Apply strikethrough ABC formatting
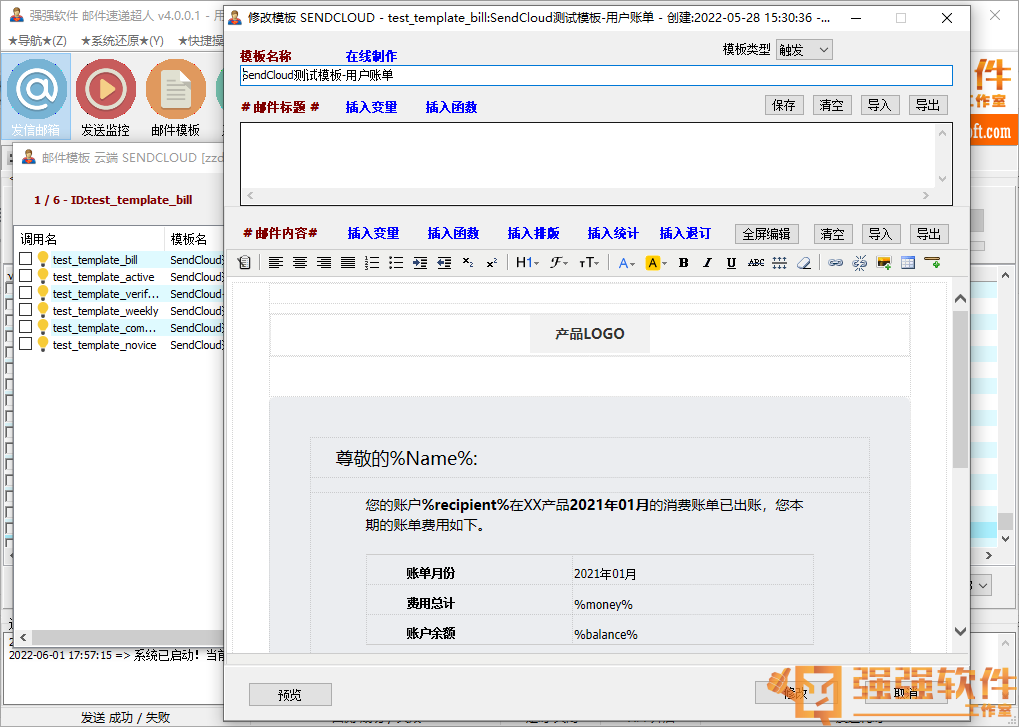1019x727 pixels. point(755,262)
